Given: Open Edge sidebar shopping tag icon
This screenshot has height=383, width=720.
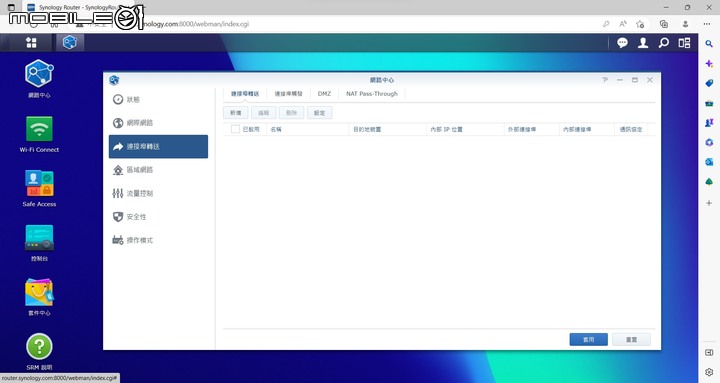Looking at the screenshot, I should coord(709,83).
